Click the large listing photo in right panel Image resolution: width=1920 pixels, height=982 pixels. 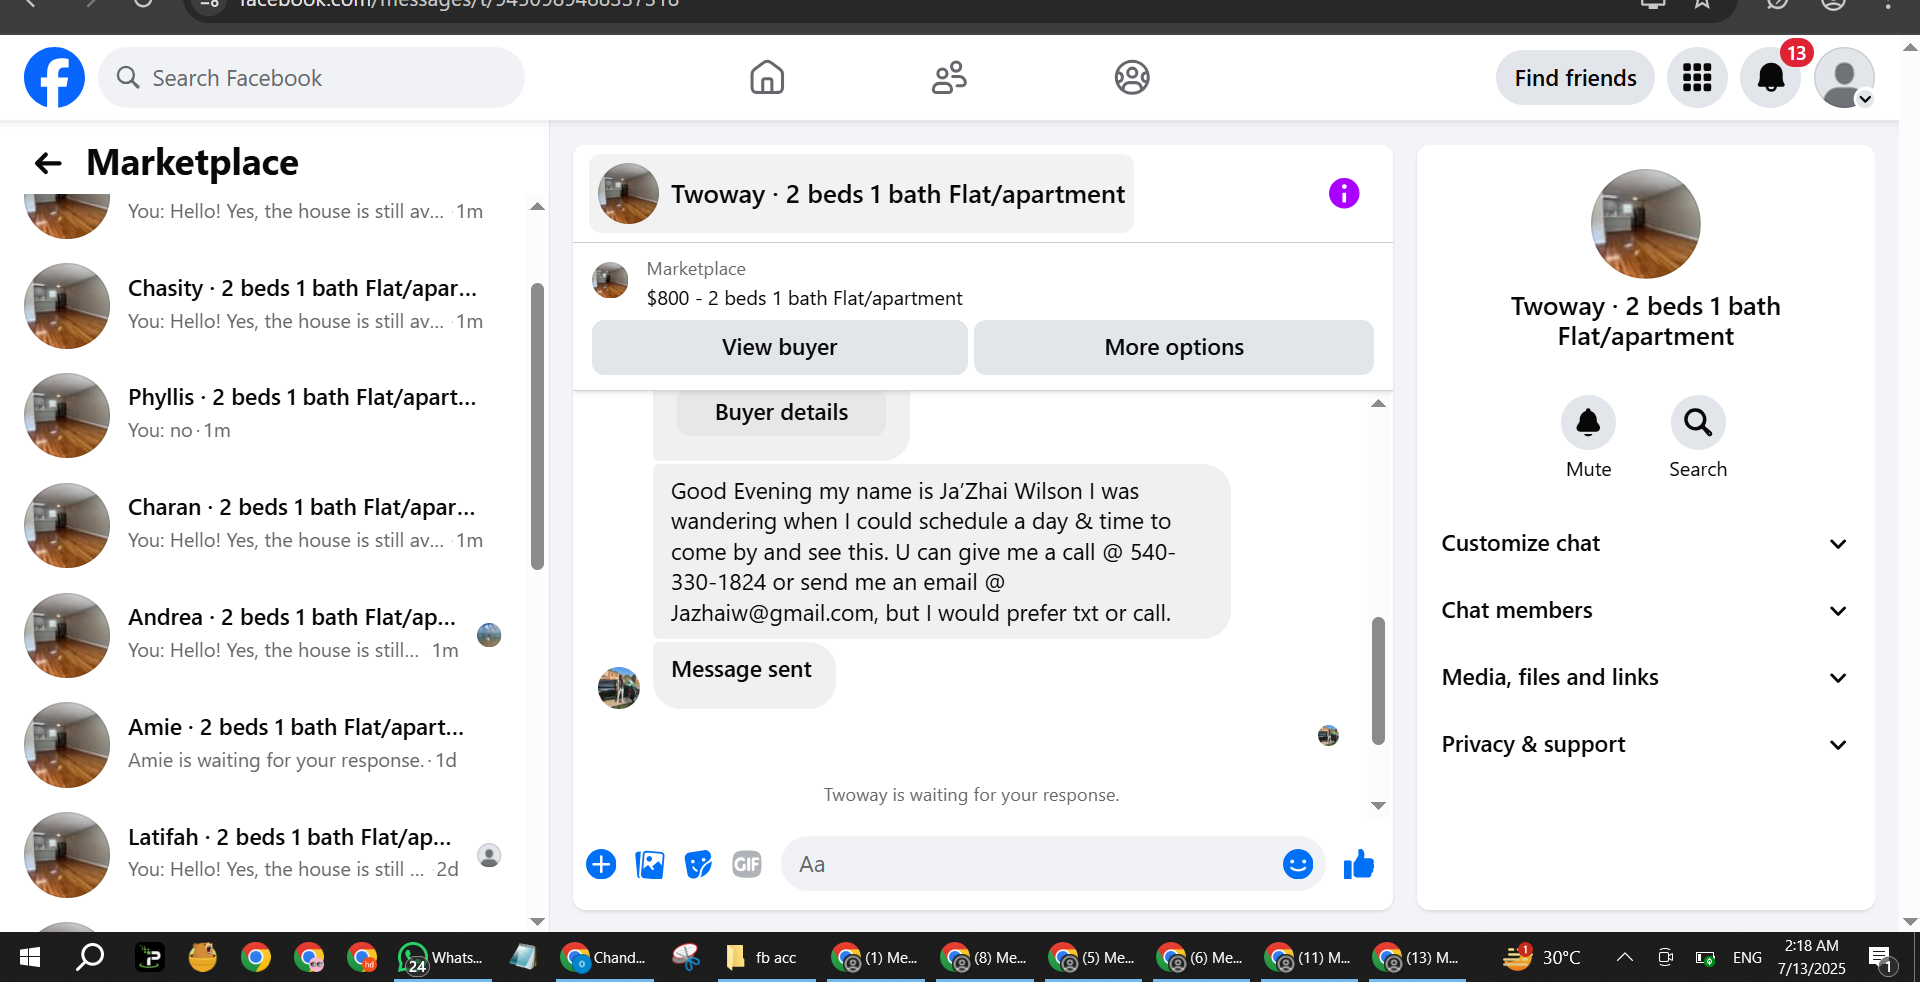click(x=1645, y=224)
